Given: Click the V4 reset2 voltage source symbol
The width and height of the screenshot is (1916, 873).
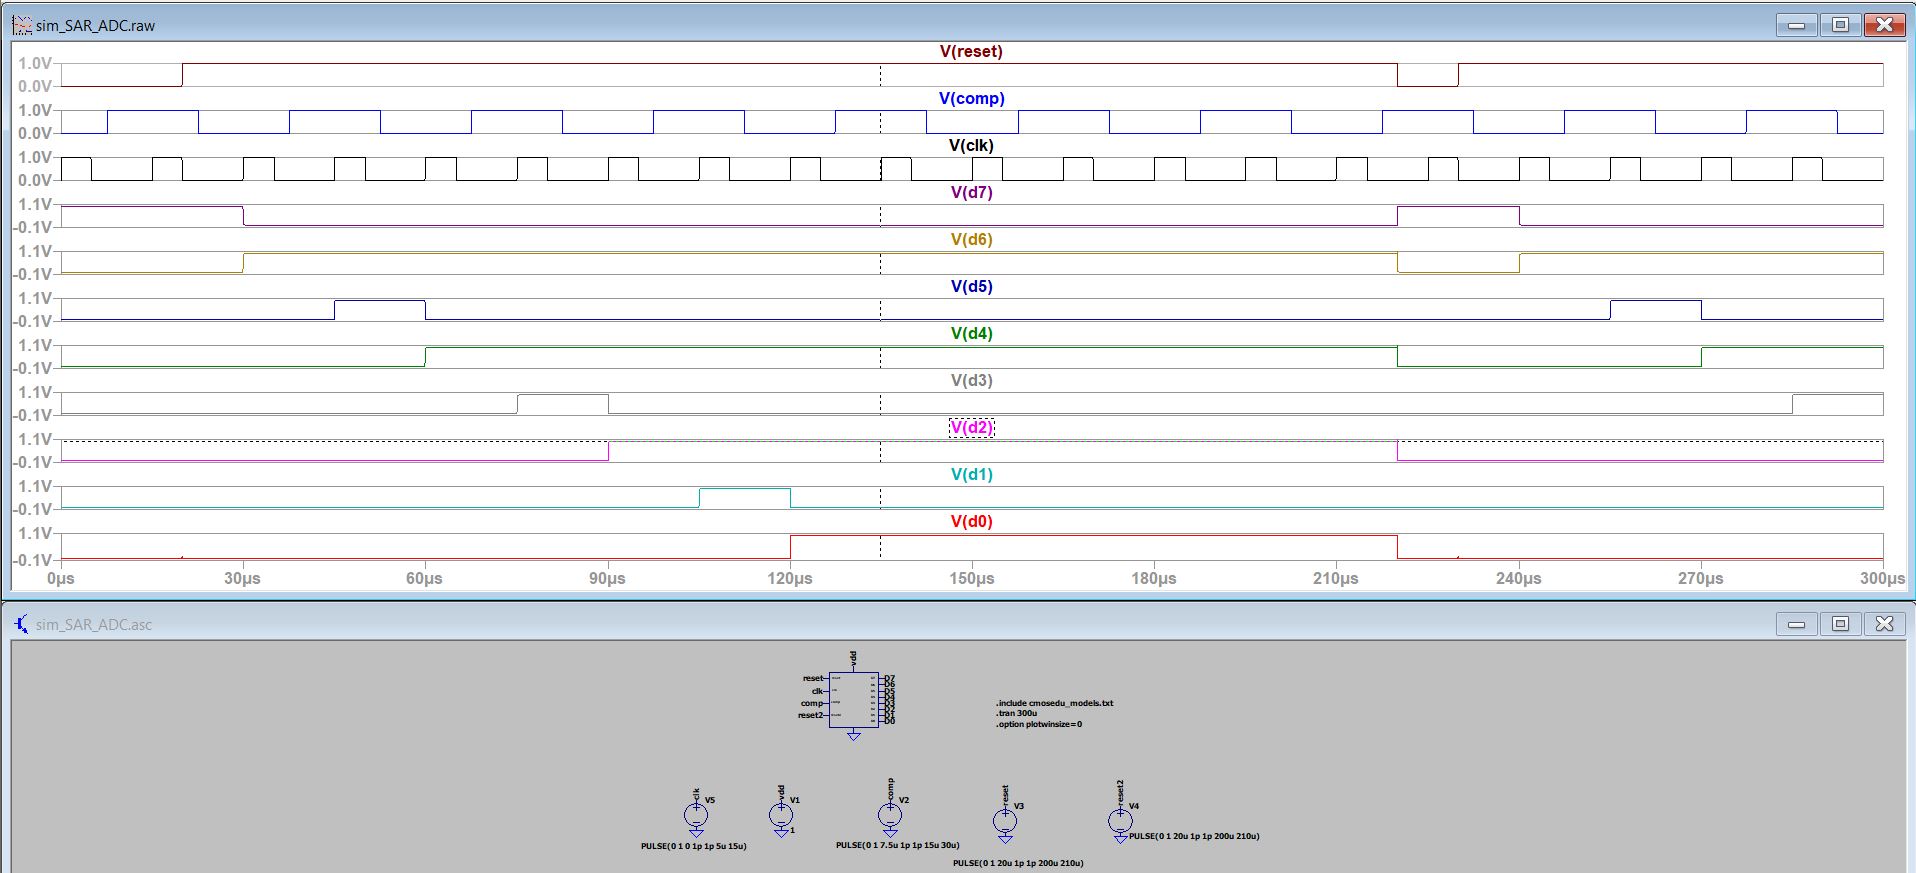Looking at the screenshot, I should click(1120, 821).
